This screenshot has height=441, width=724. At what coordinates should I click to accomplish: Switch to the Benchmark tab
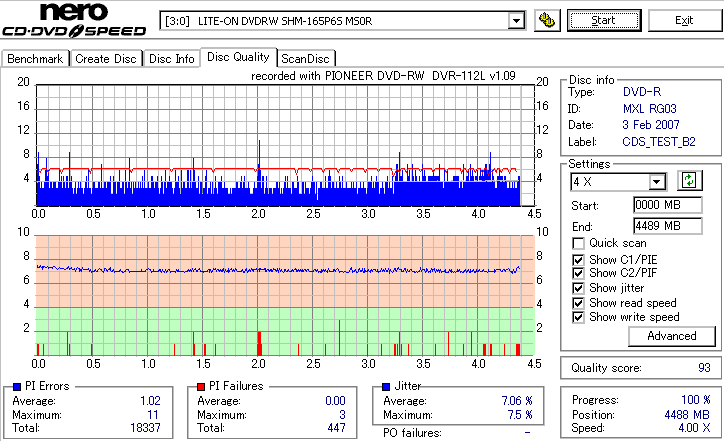(x=35, y=59)
